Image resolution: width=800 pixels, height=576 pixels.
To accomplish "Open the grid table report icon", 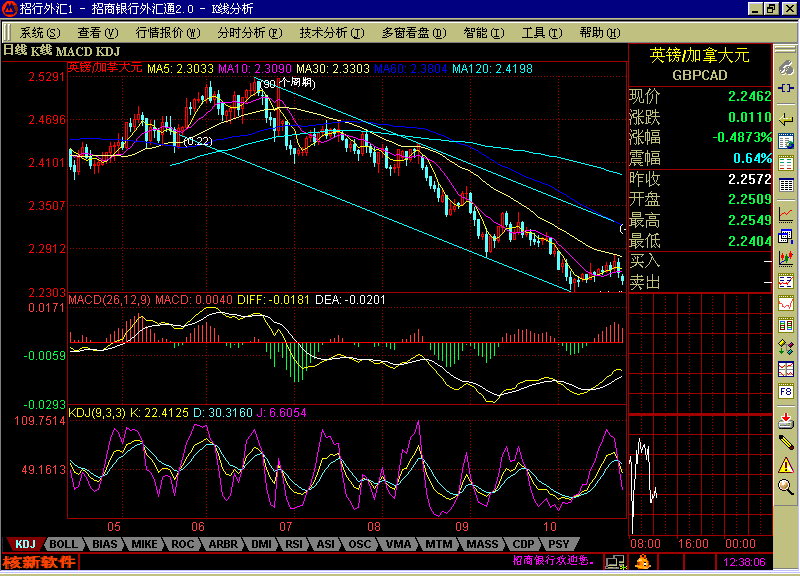I will [786, 185].
